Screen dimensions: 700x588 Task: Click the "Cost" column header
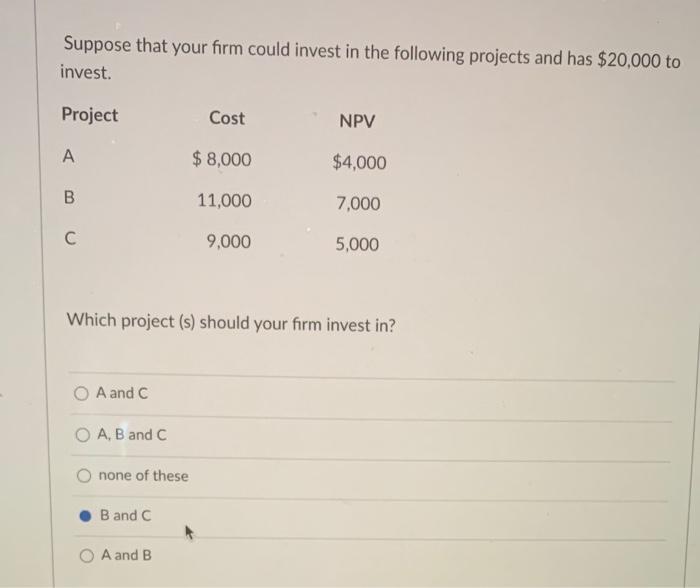point(227,118)
